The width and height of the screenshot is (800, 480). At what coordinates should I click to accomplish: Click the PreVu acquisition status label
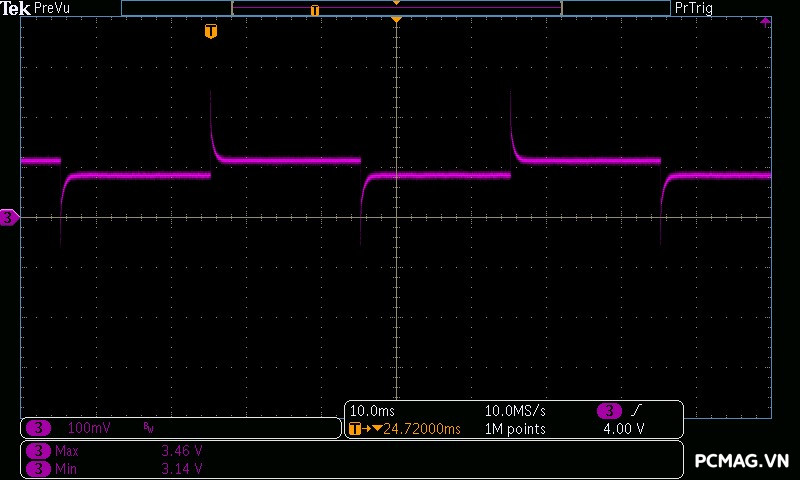tap(52, 8)
